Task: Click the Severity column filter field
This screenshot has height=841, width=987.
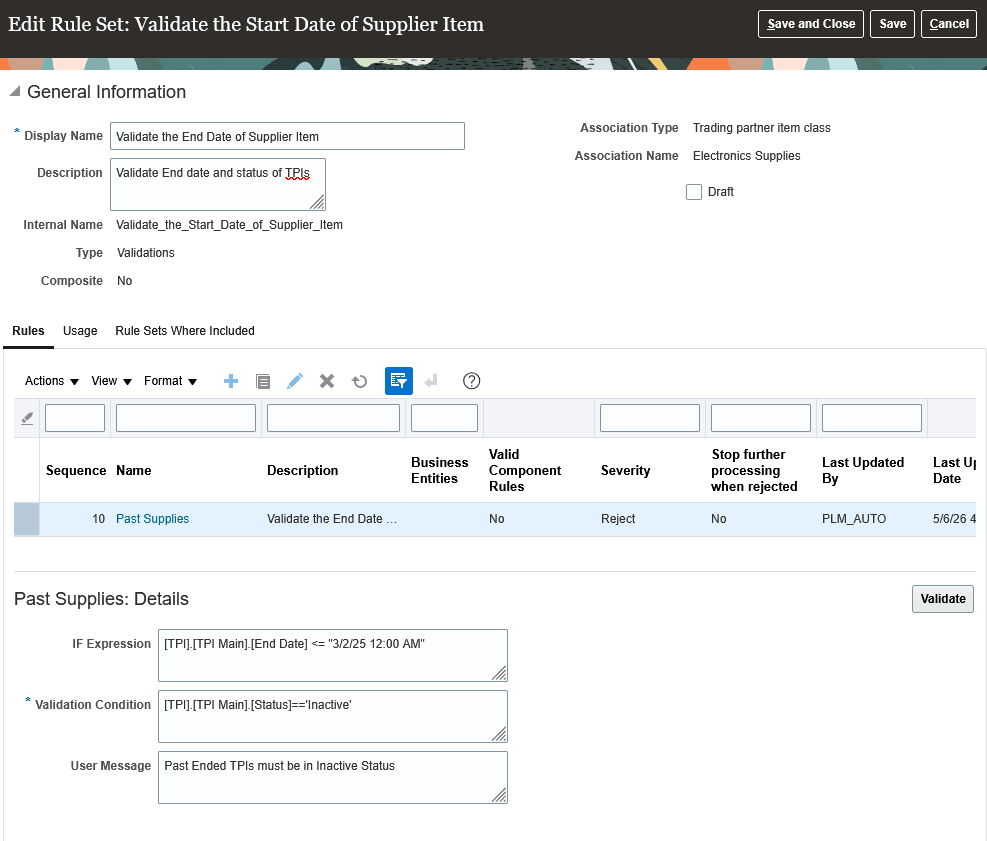Action: 650,418
